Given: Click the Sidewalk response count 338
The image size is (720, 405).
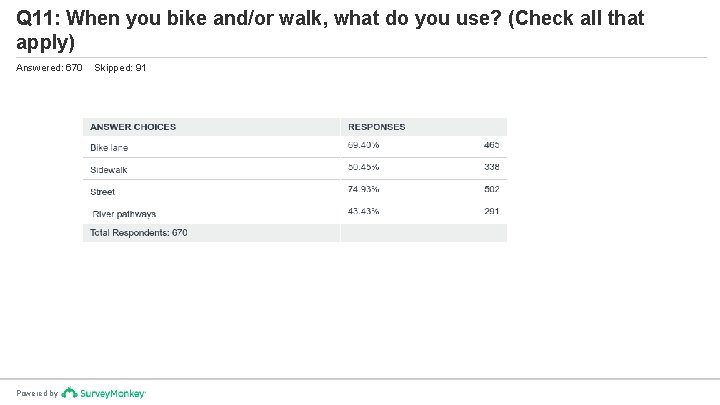Looking at the screenshot, I should tap(490, 168).
